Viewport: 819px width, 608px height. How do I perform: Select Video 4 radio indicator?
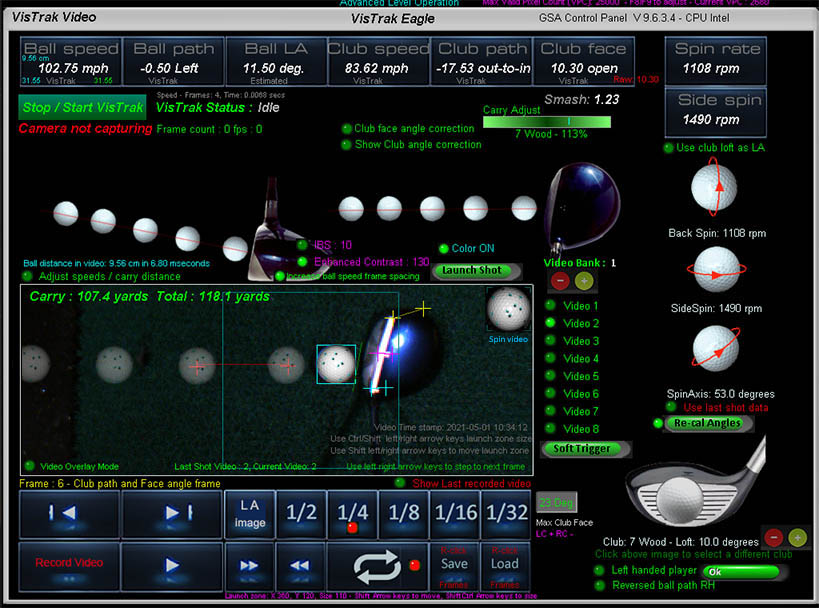tap(550, 358)
